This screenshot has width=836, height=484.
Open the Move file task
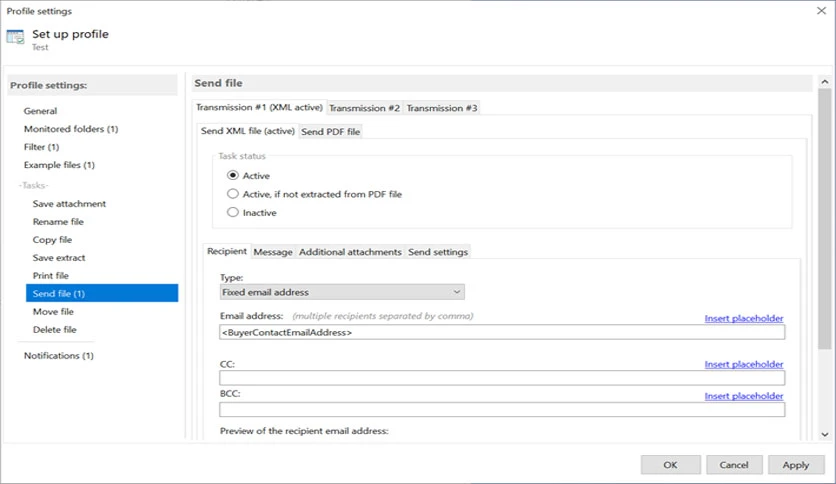[x=53, y=312]
